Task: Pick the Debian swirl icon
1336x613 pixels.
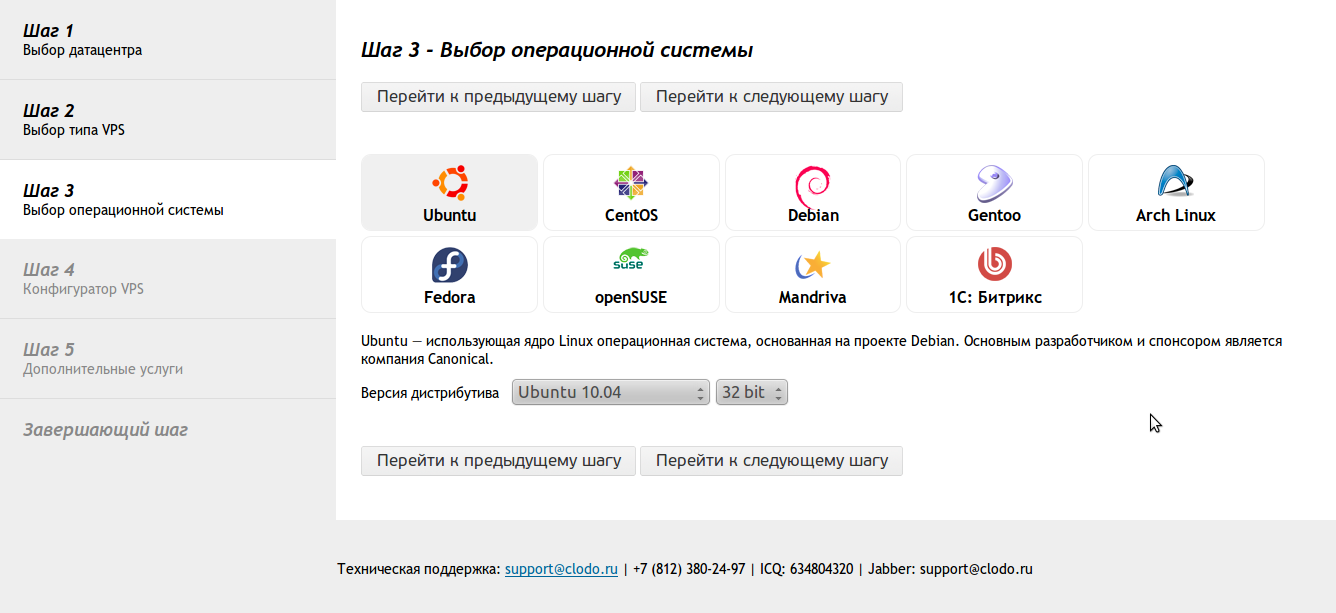Action: pyautogui.click(x=812, y=184)
